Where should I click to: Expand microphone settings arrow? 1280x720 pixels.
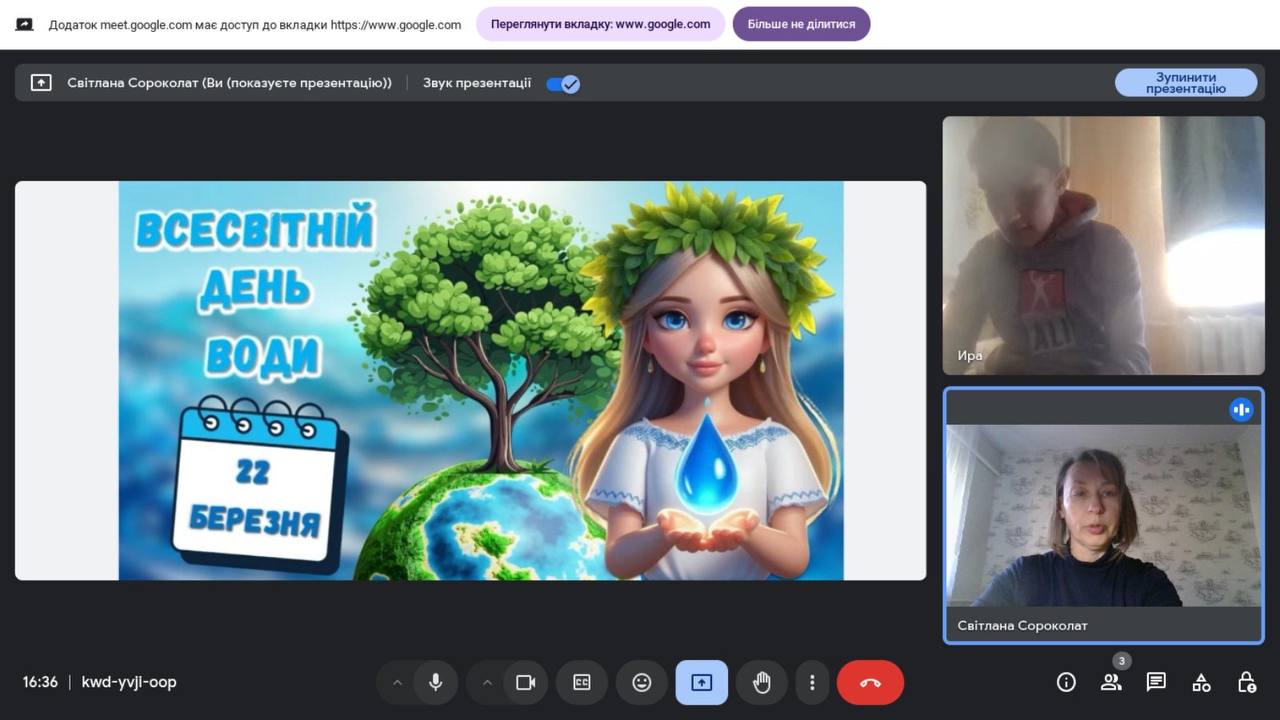pyautogui.click(x=397, y=682)
